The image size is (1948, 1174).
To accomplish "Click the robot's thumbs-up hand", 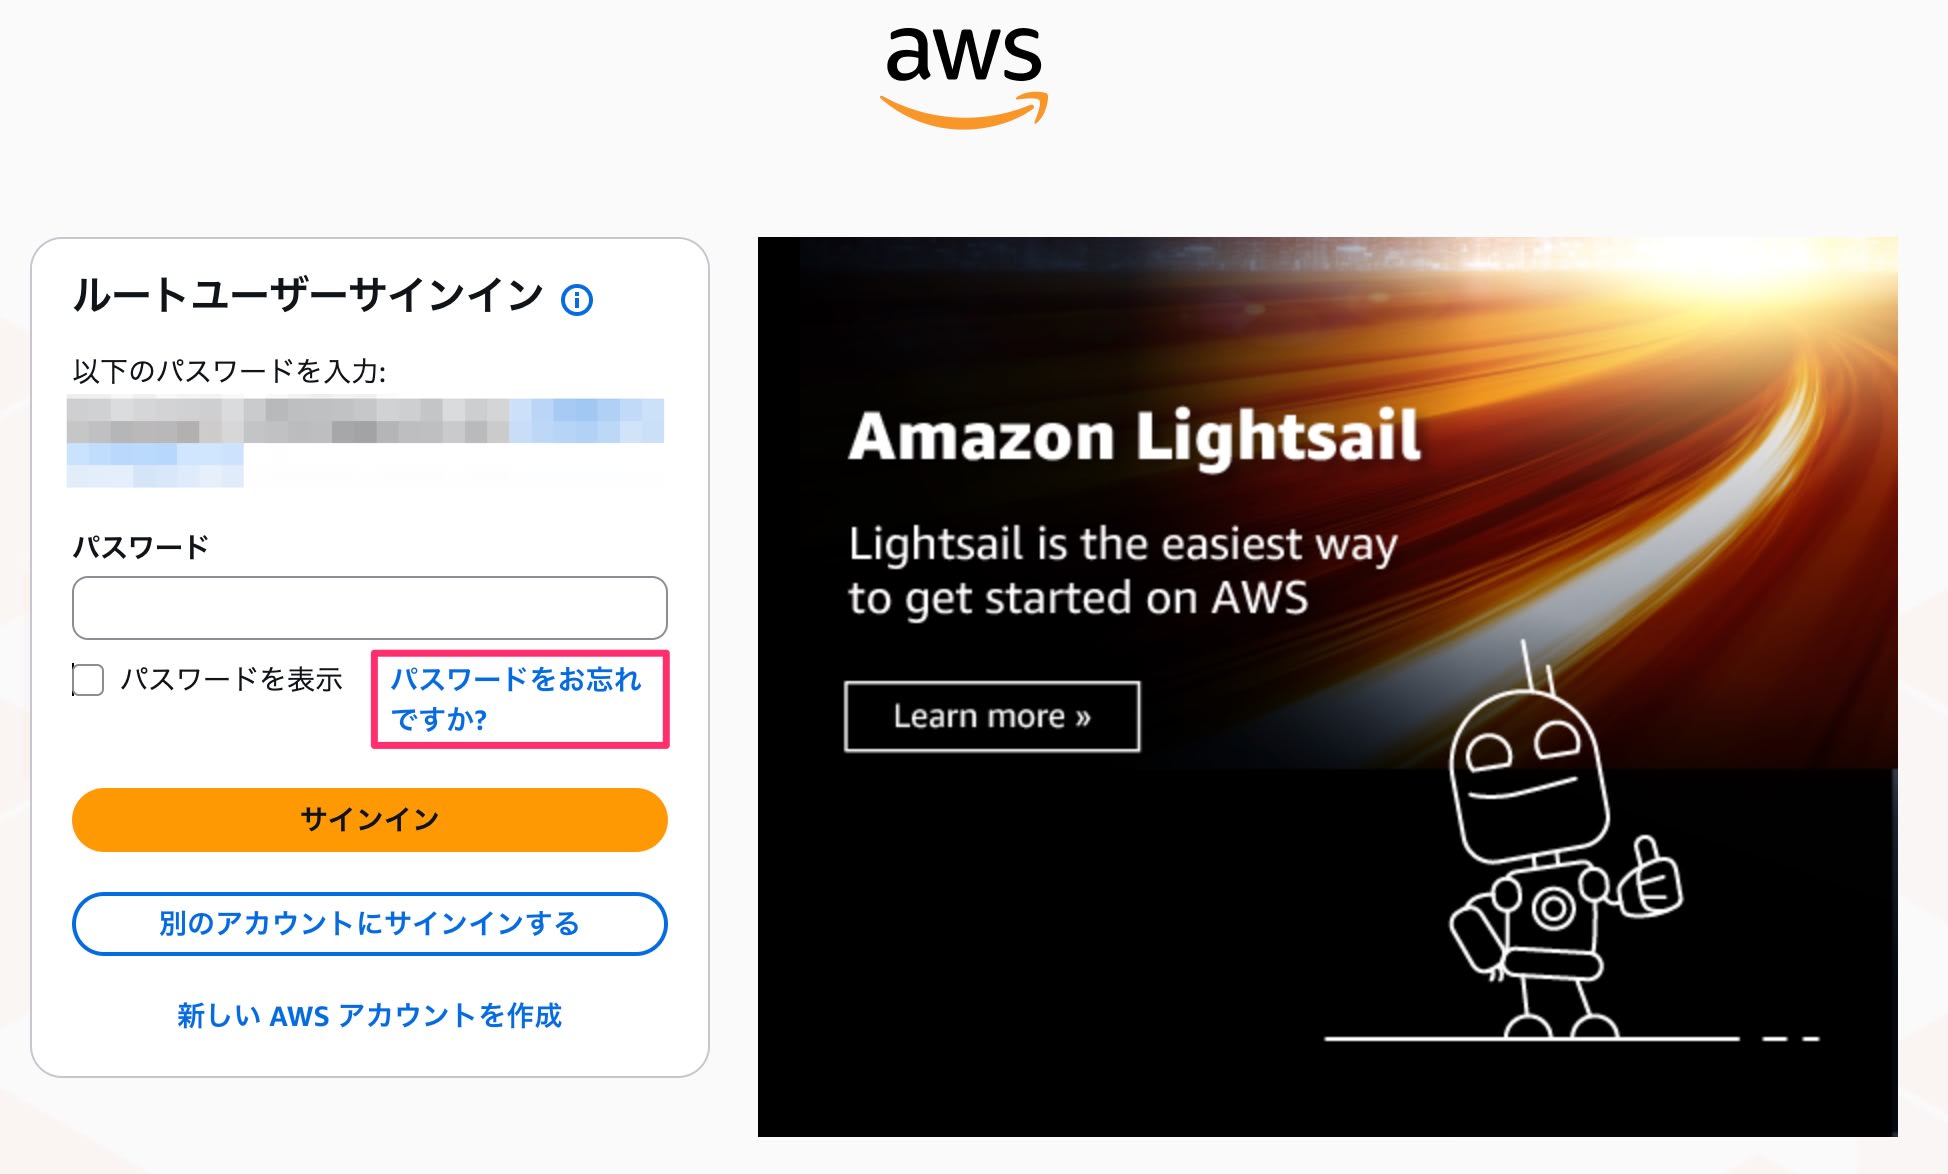I will tap(1650, 878).
